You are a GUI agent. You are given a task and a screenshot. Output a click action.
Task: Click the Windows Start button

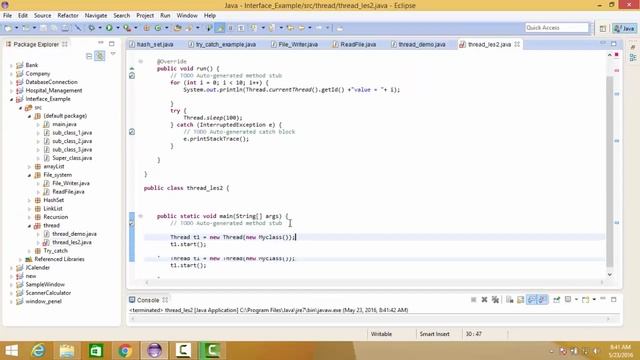click(11, 351)
